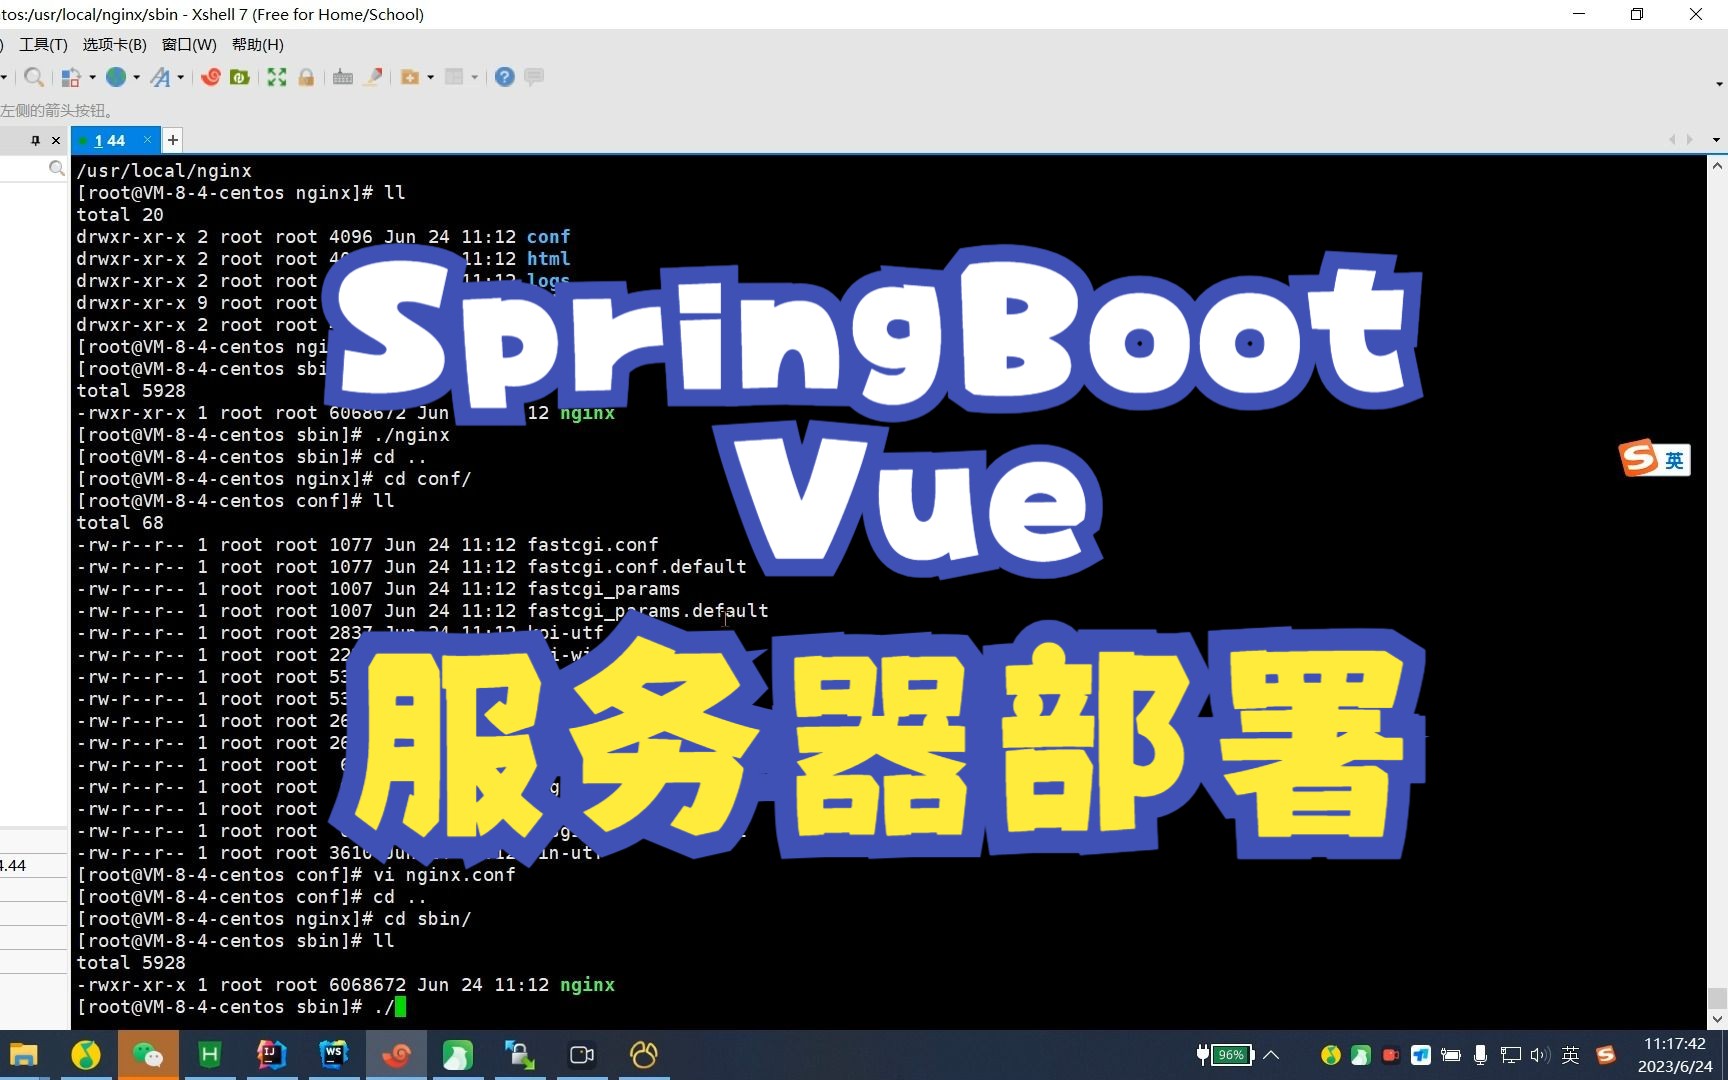Click the font toolbar icon

coord(160,77)
